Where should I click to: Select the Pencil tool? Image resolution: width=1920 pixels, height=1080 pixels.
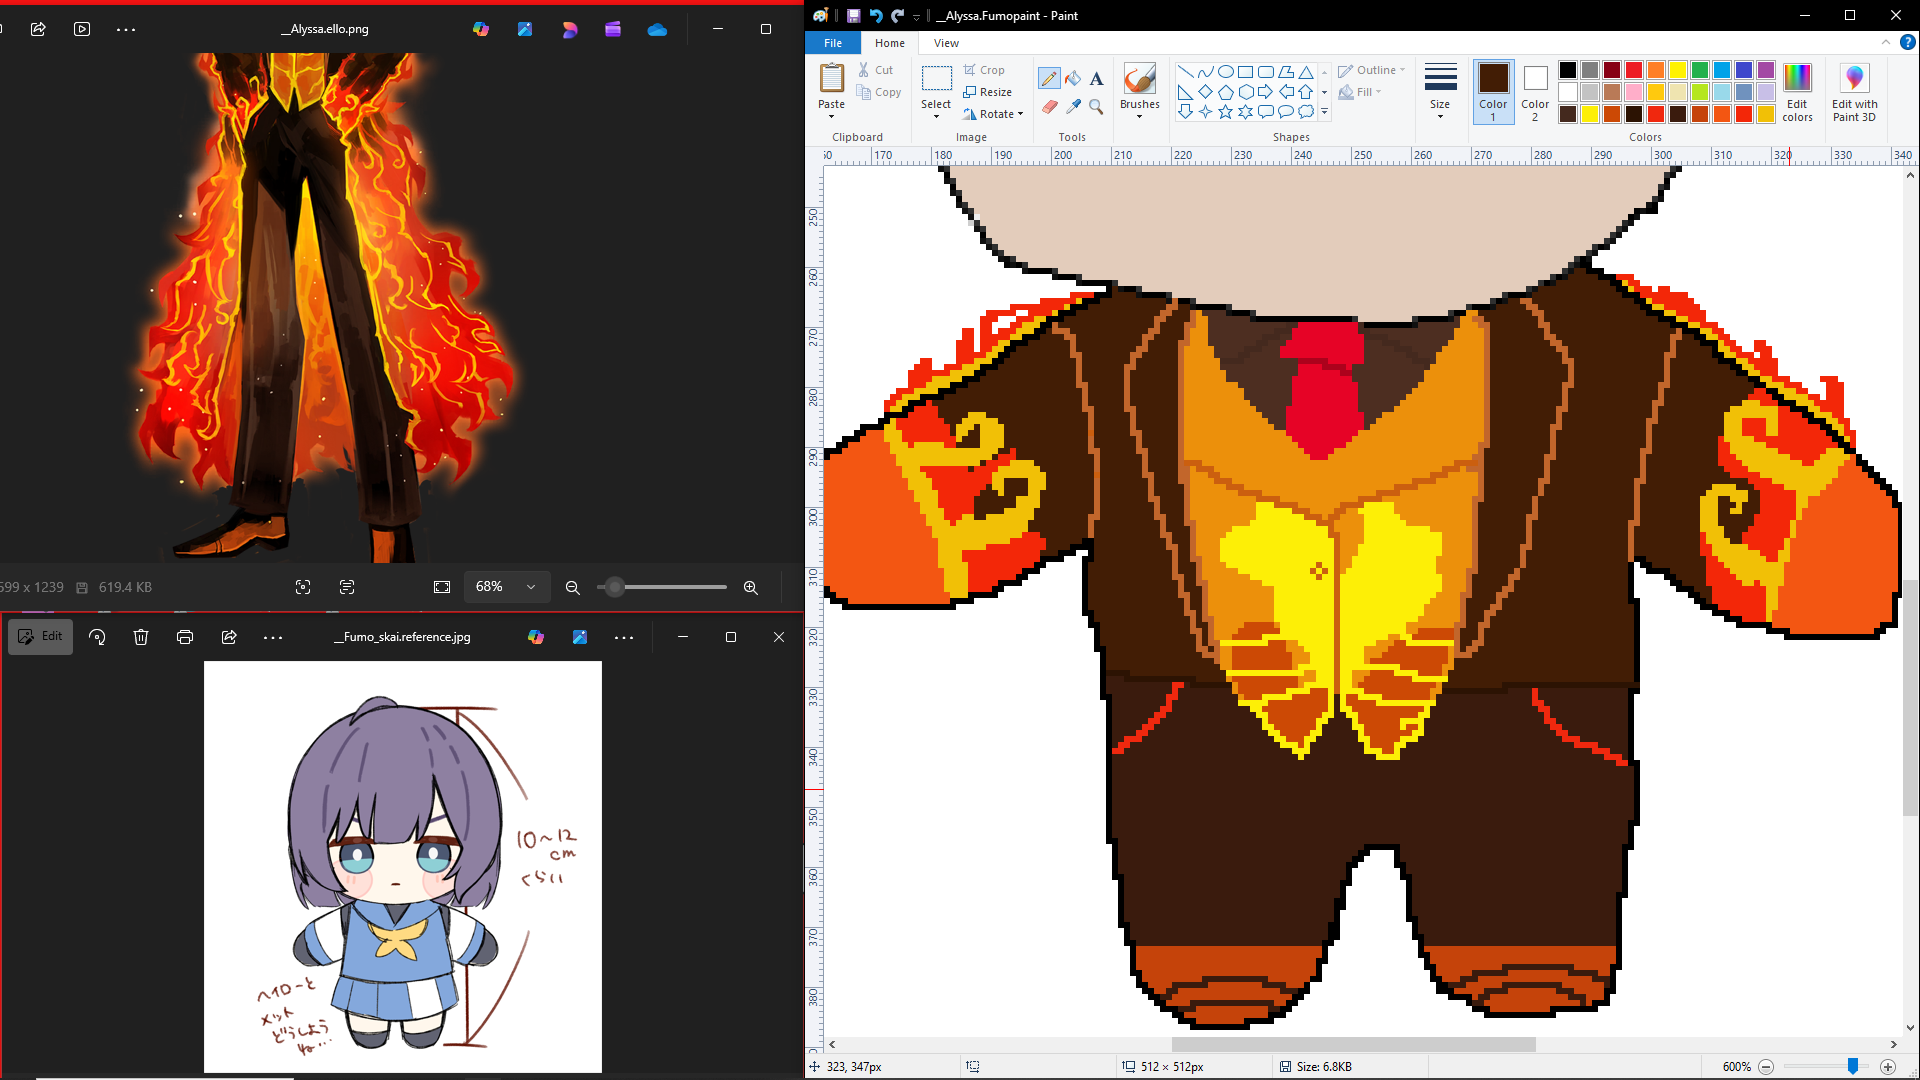coord(1048,78)
